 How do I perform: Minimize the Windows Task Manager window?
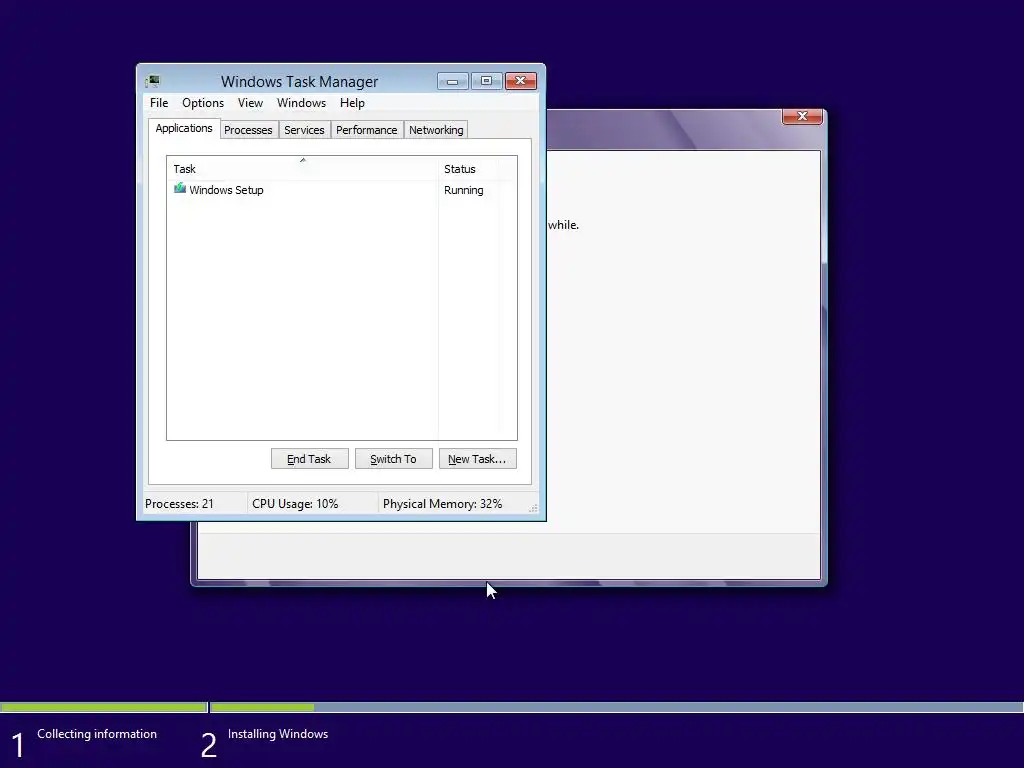point(453,81)
